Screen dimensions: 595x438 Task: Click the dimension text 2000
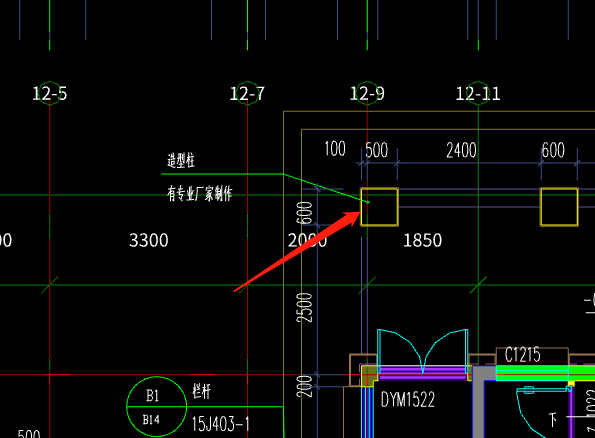pyautogui.click(x=307, y=240)
